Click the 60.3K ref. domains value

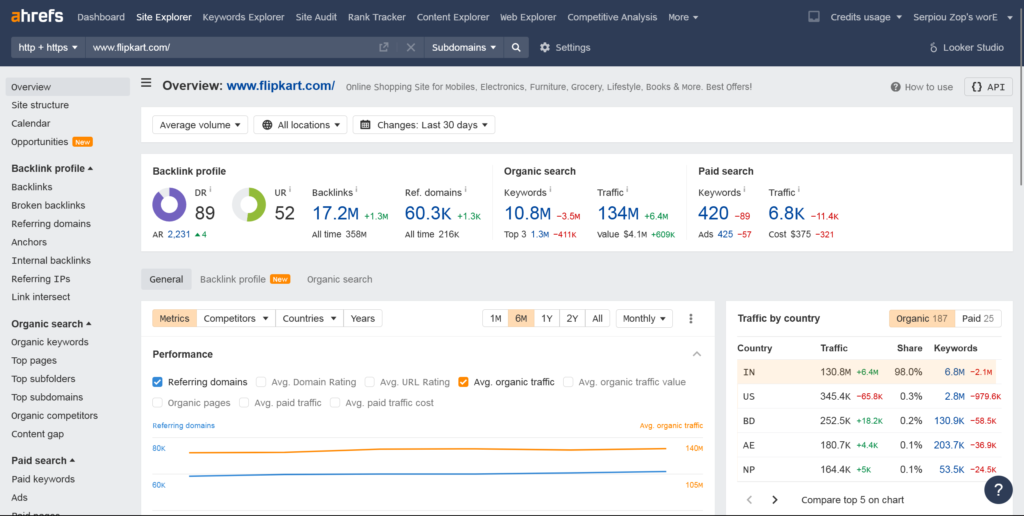tap(428, 213)
